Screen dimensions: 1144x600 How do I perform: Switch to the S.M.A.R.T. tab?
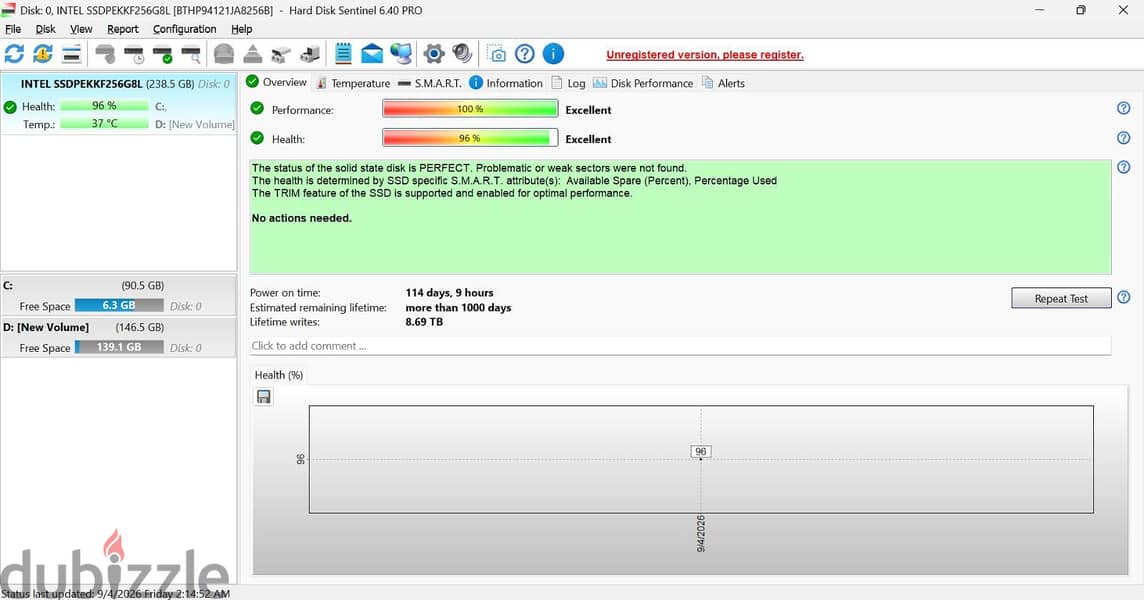(430, 83)
